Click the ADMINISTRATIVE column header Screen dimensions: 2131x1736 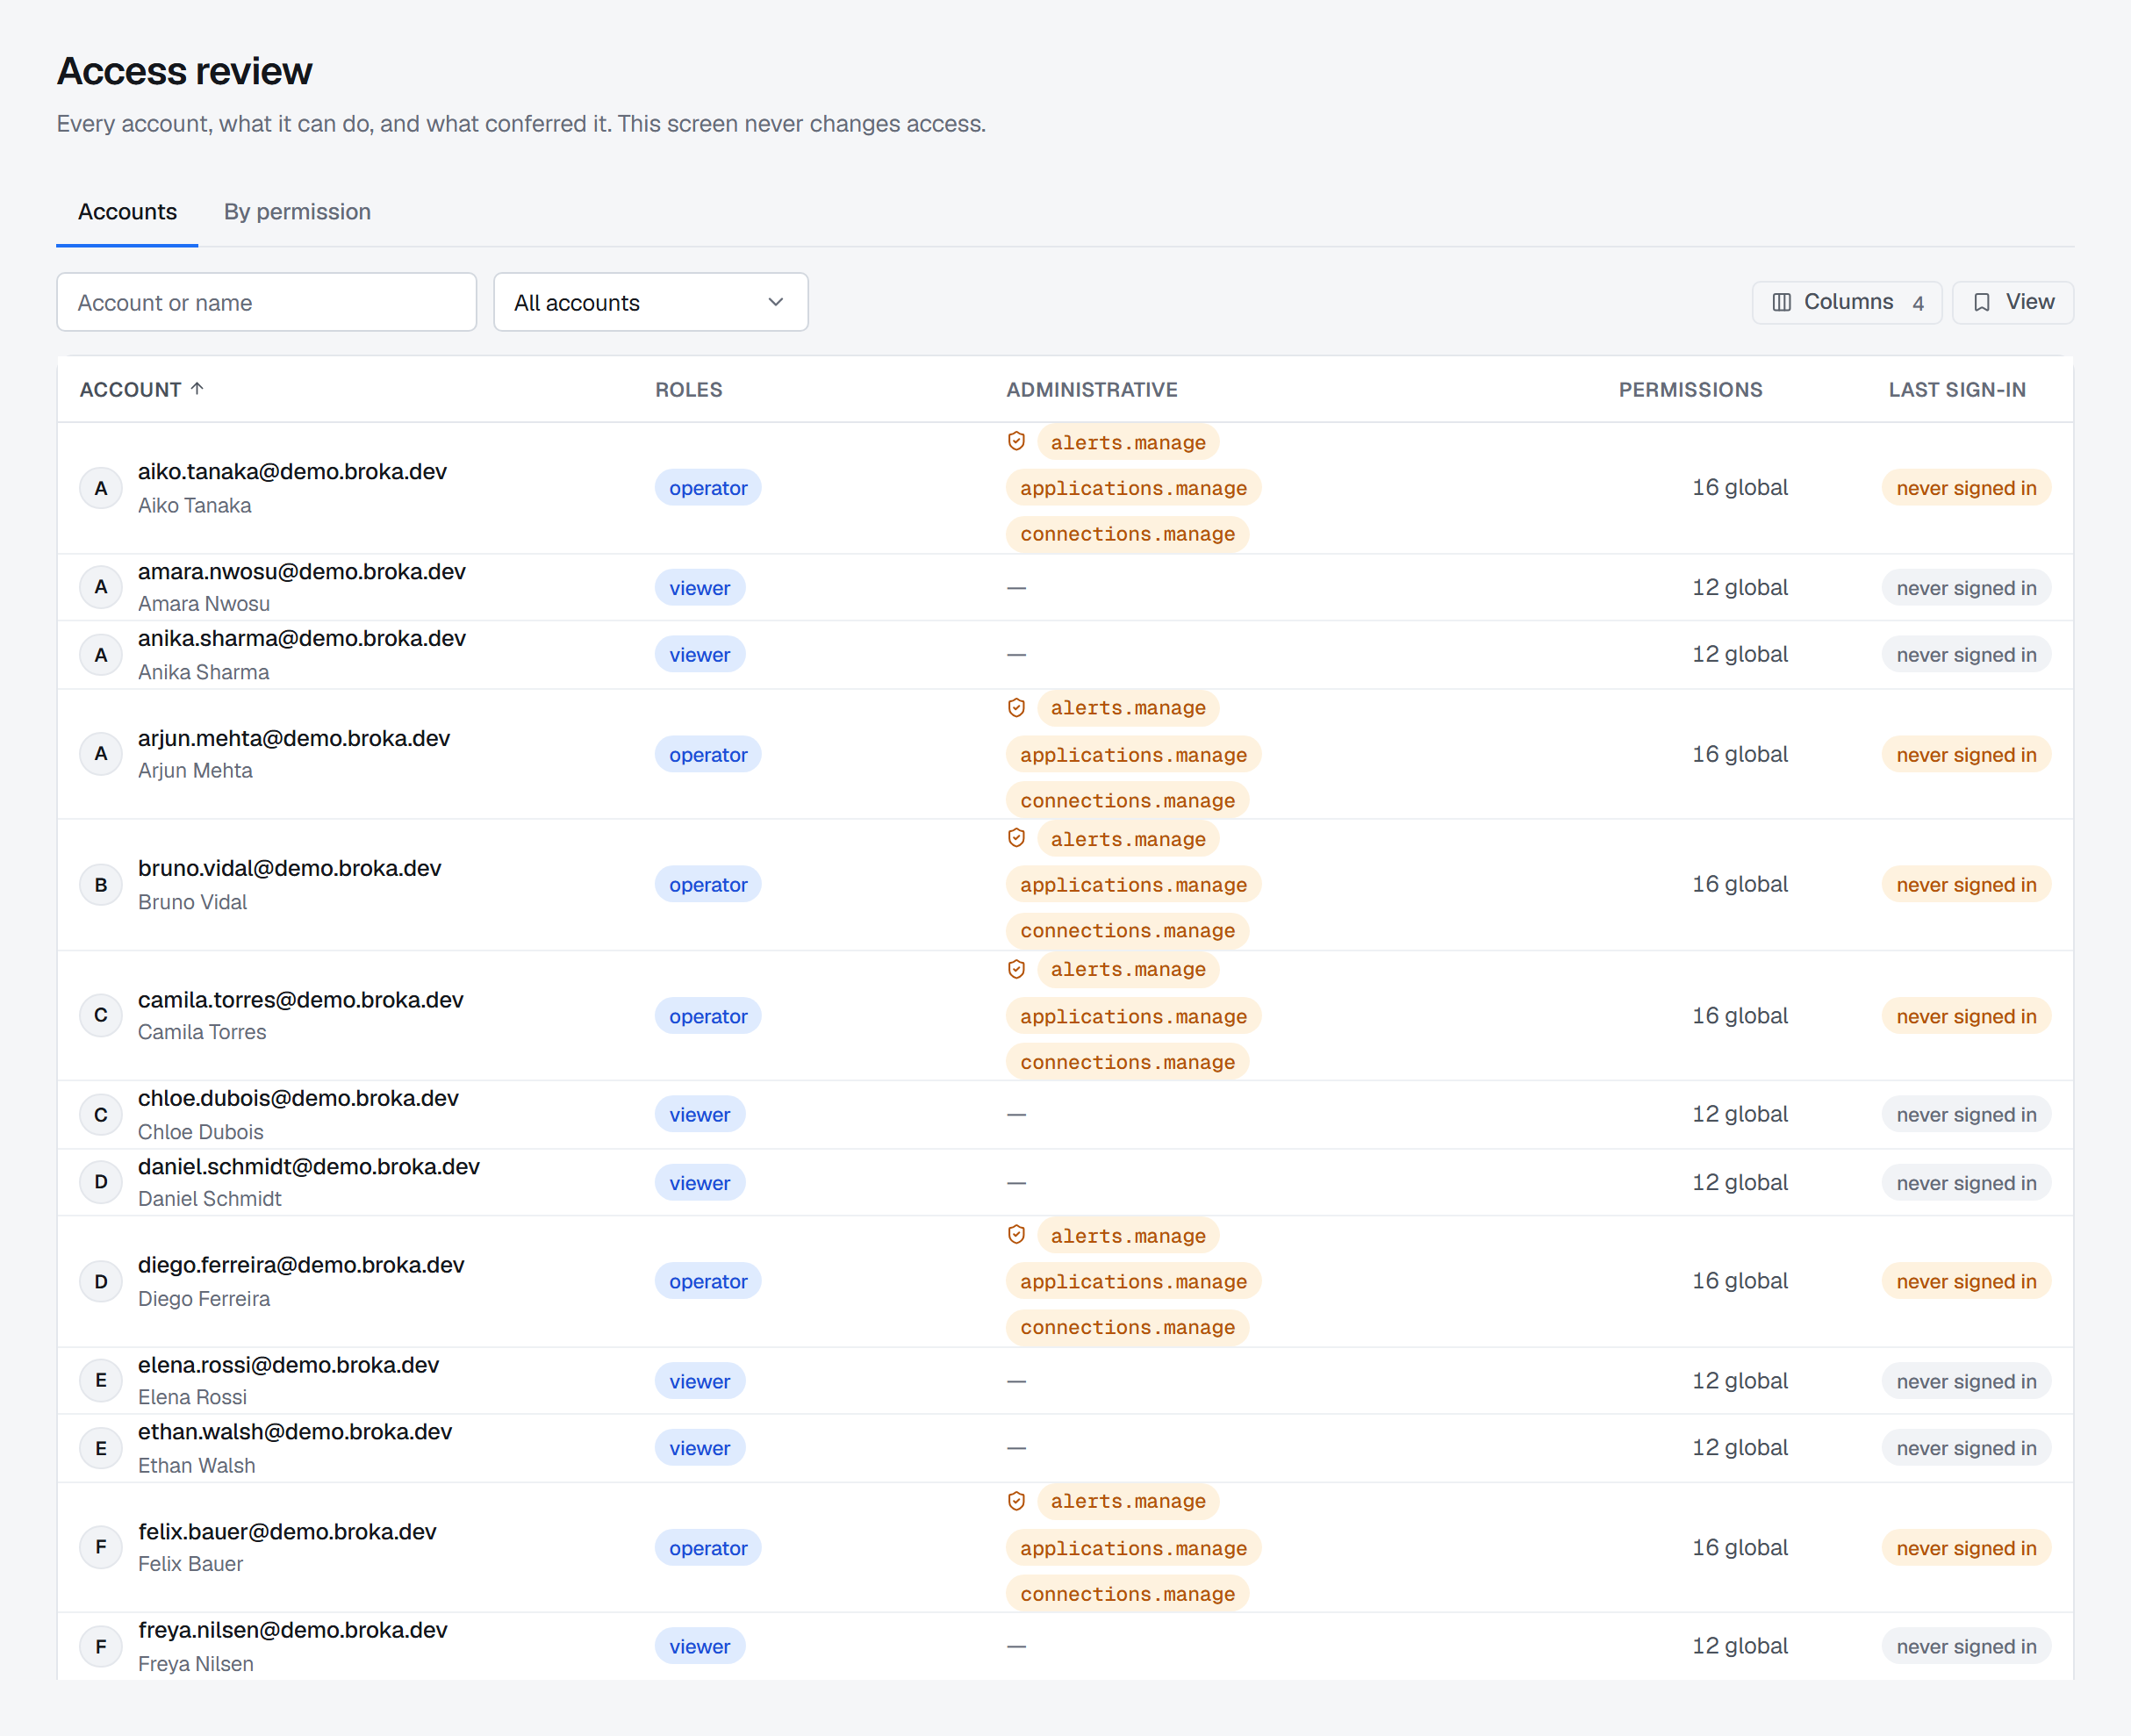(1091, 390)
